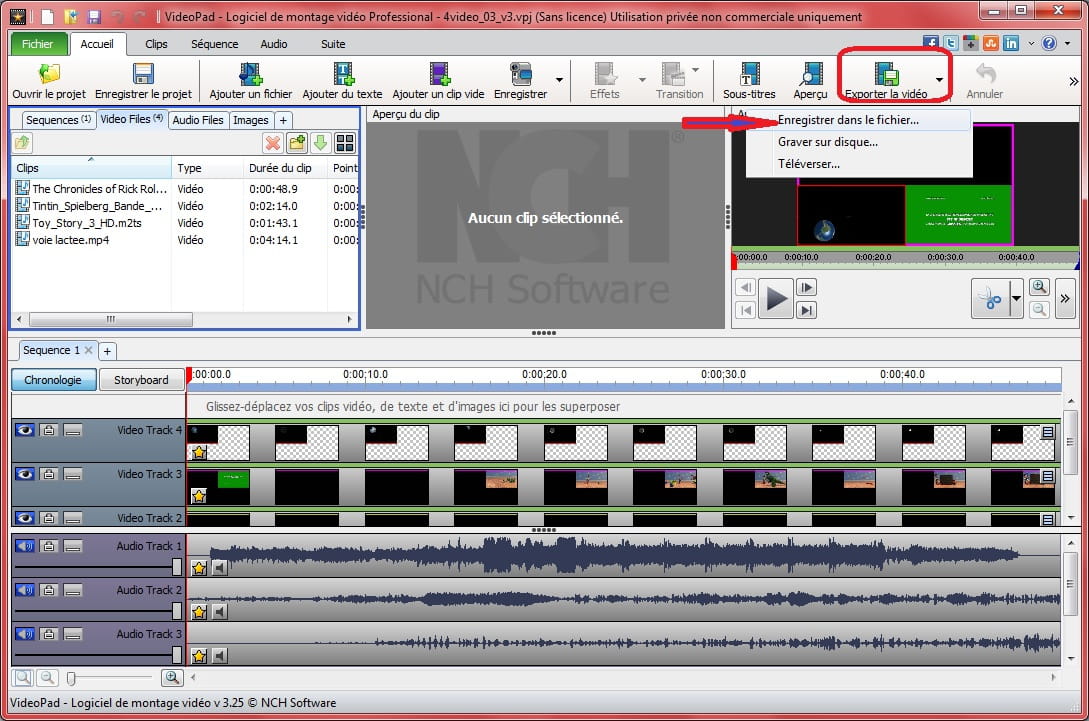Expand the social sharing icons dropdown arrow

[1031, 43]
